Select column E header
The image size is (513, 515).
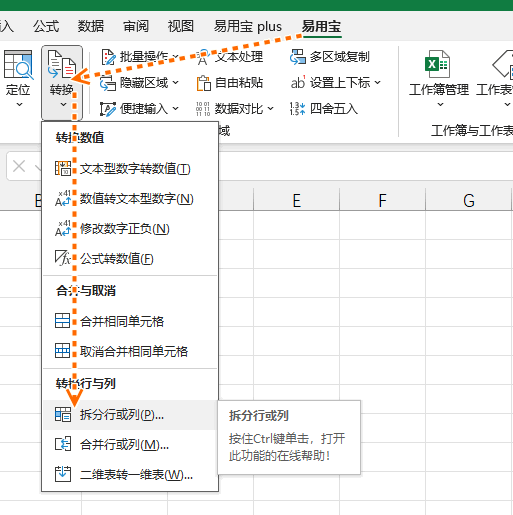click(x=296, y=200)
